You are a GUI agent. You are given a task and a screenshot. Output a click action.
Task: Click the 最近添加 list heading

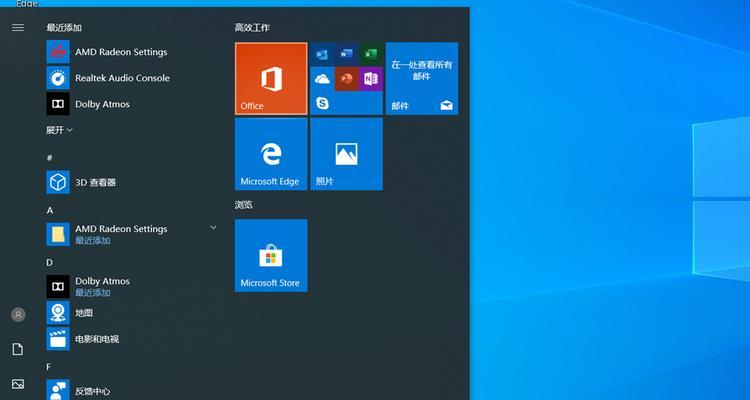64,28
